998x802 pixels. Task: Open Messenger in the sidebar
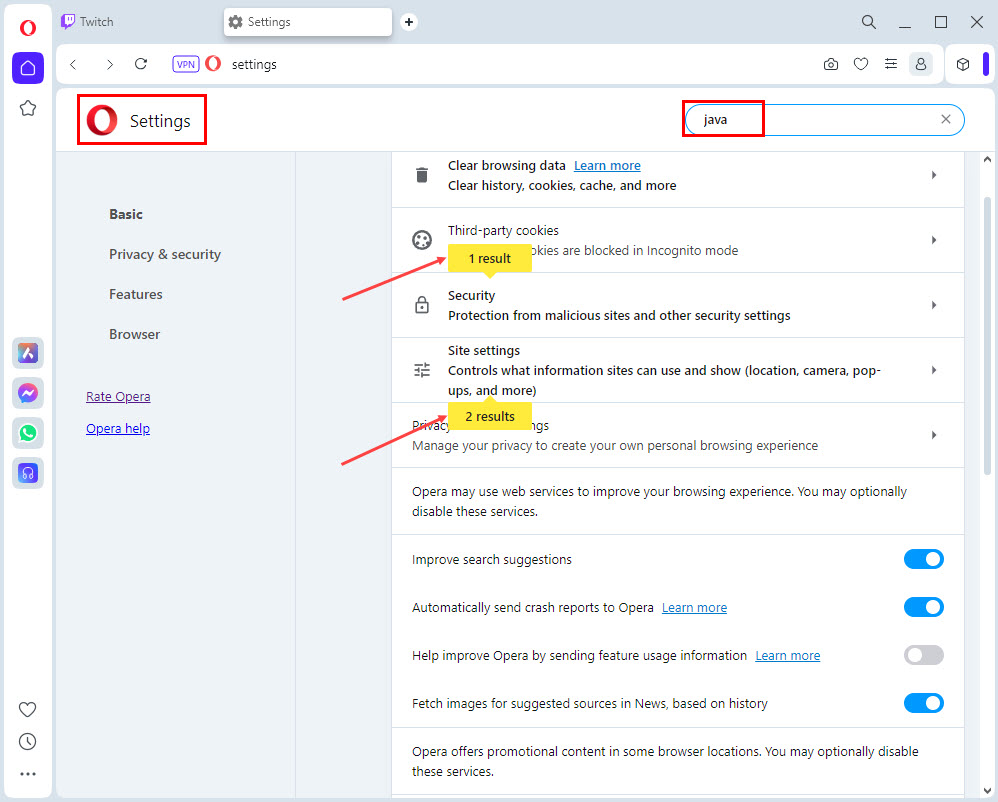click(x=28, y=393)
